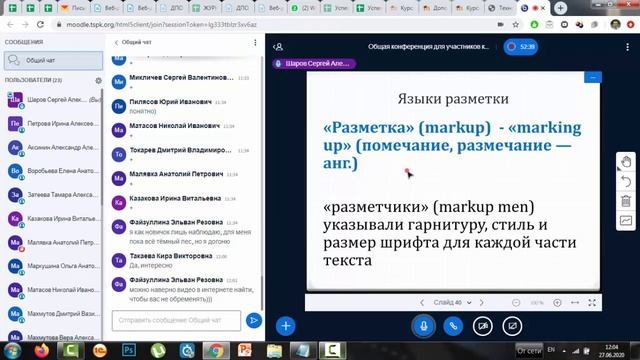640x360 pixels.
Task: Go back in browser history
Action: 11,24
